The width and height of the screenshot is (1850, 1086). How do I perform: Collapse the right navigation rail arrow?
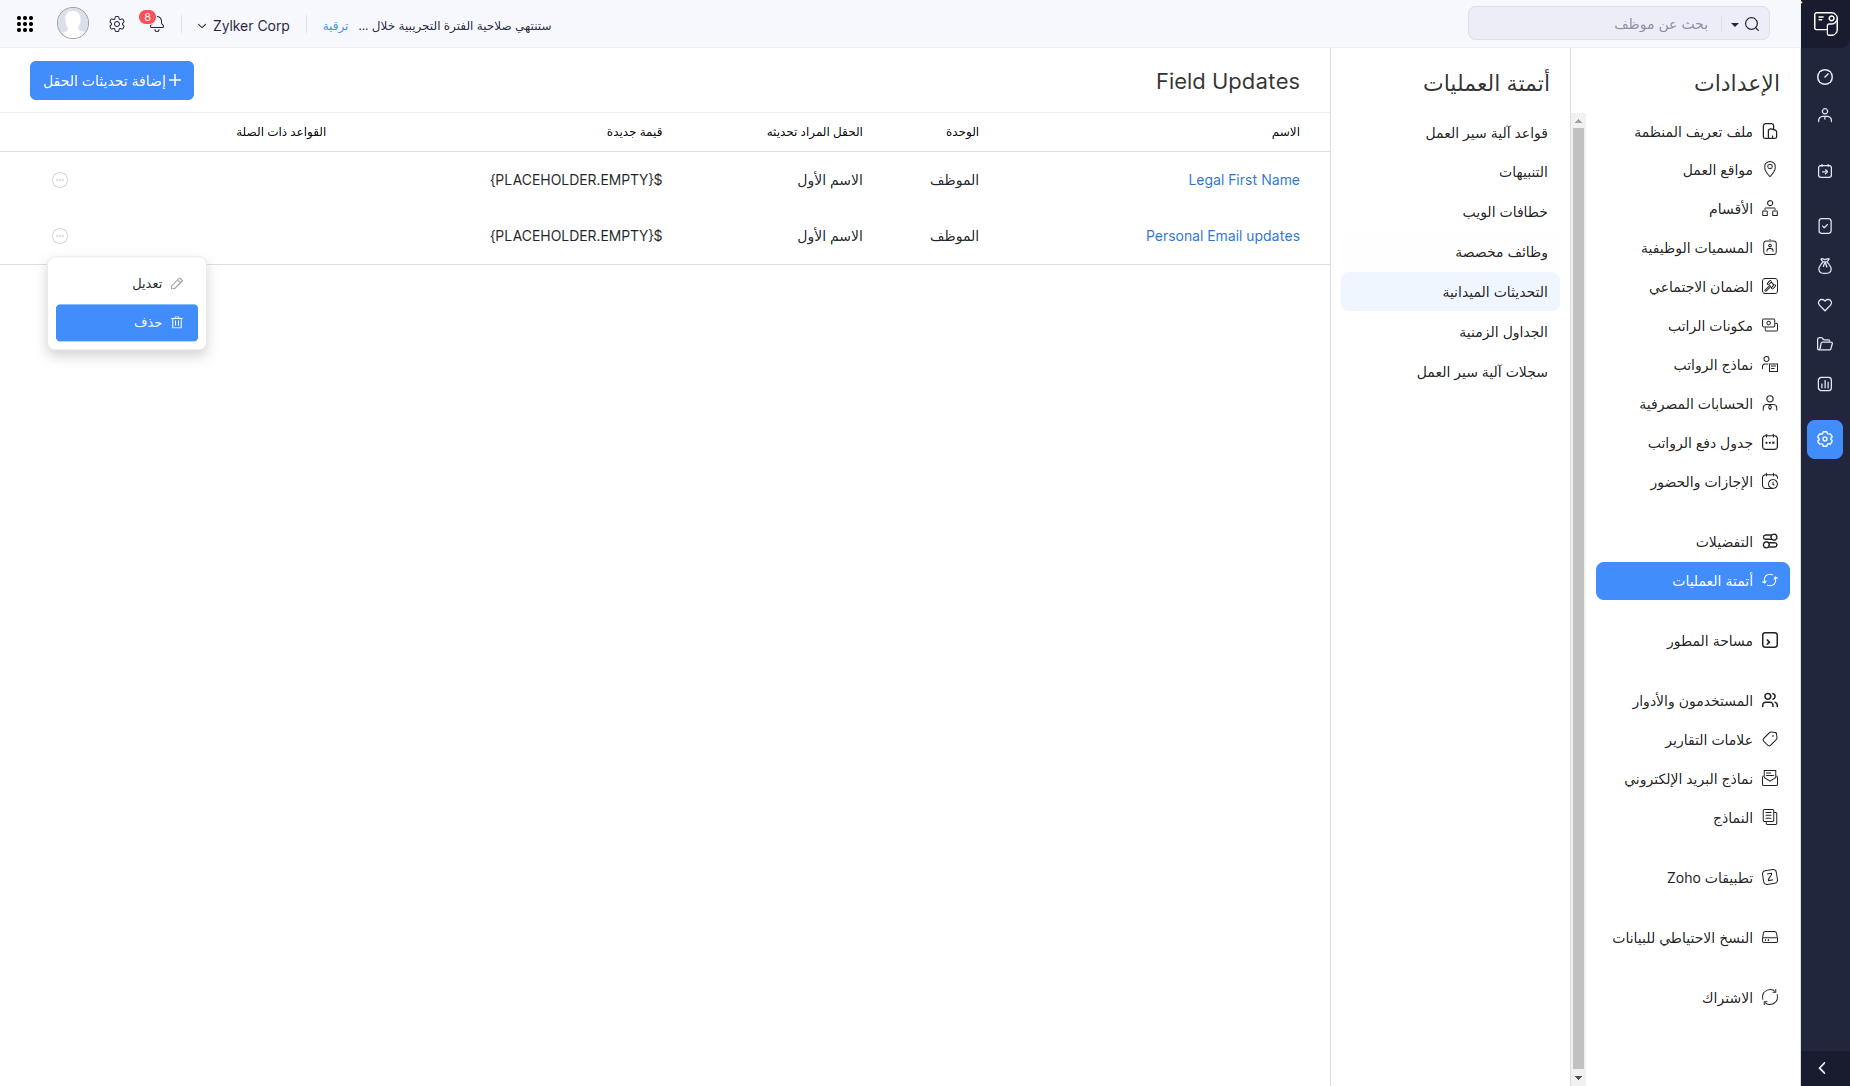pyautogui.click(x=1822, y=1068)
